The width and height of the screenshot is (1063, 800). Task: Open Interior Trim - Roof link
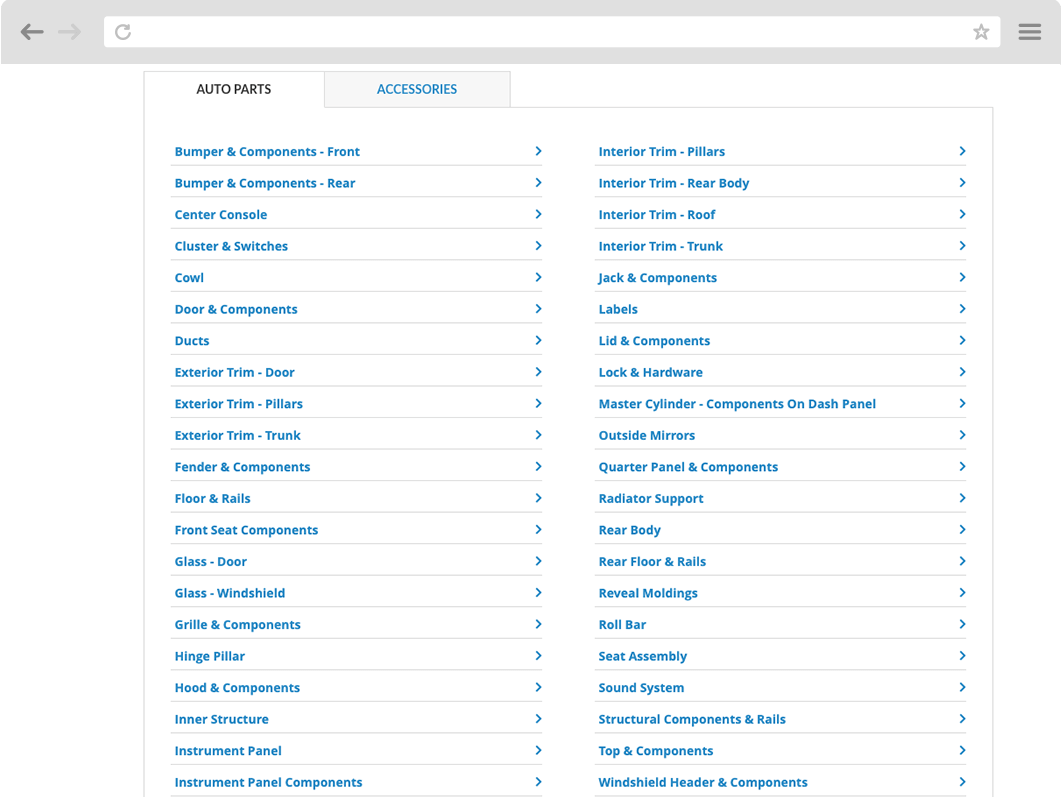(657, 215)
